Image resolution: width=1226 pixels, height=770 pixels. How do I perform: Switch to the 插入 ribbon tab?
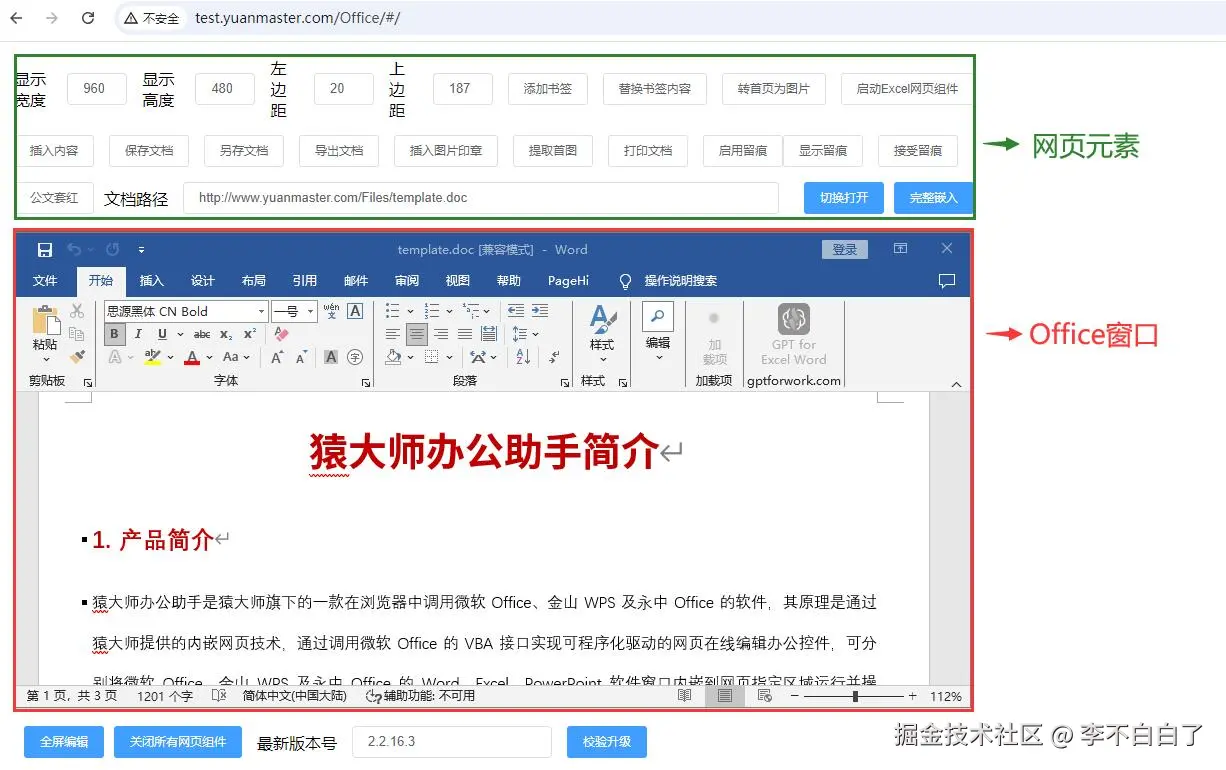152,281
